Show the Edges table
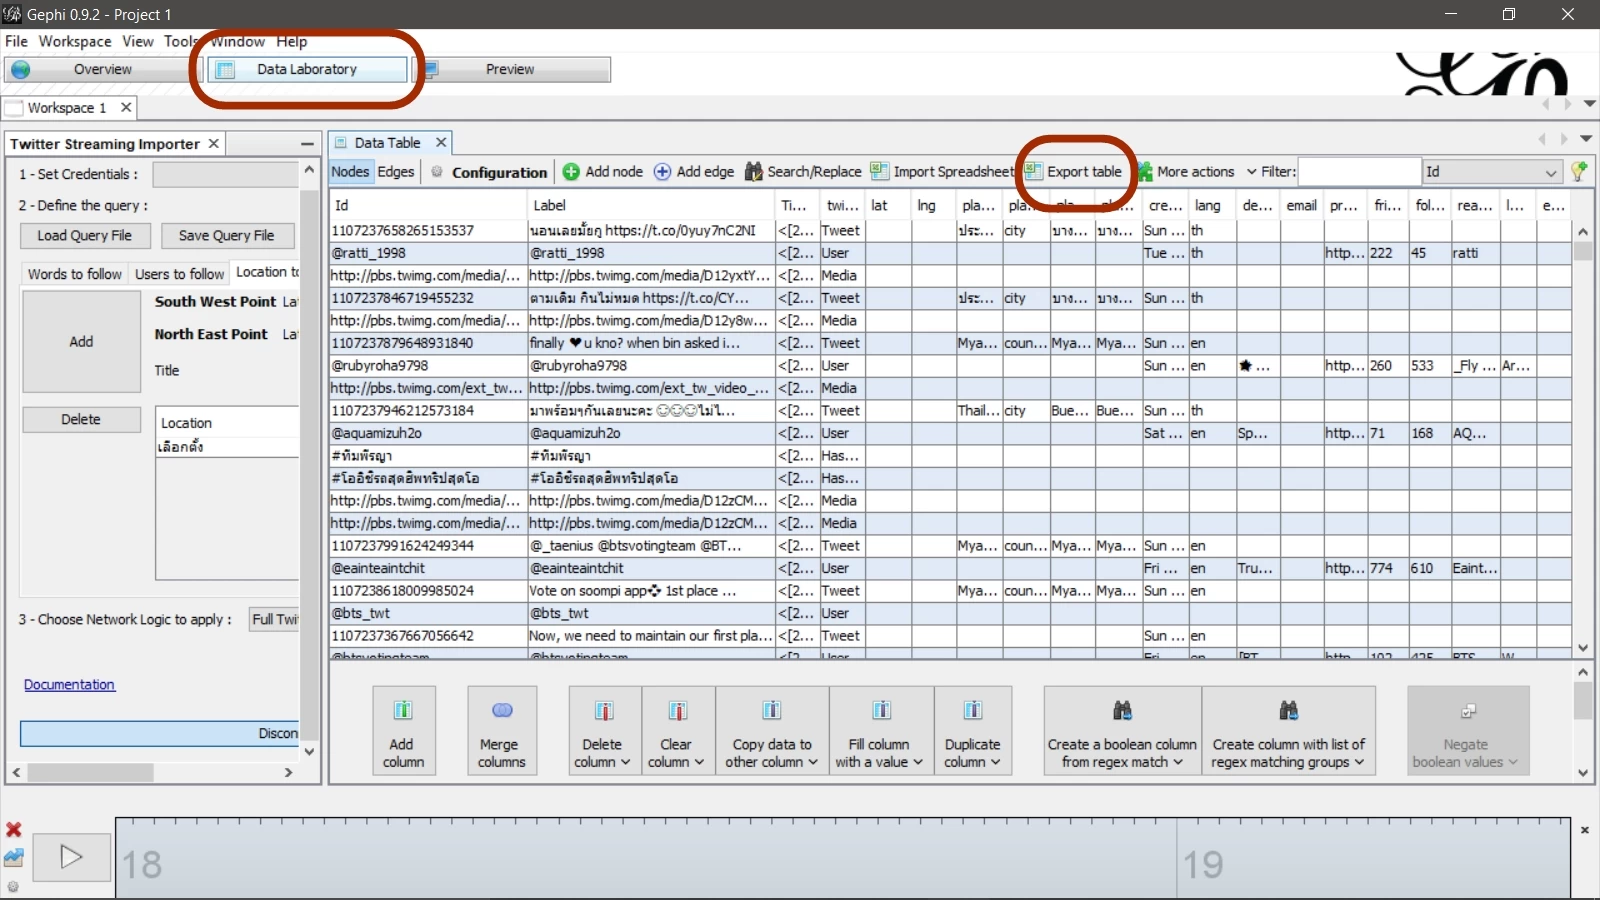Viewport: 1600px width, 900px height. tap(396, 172)
